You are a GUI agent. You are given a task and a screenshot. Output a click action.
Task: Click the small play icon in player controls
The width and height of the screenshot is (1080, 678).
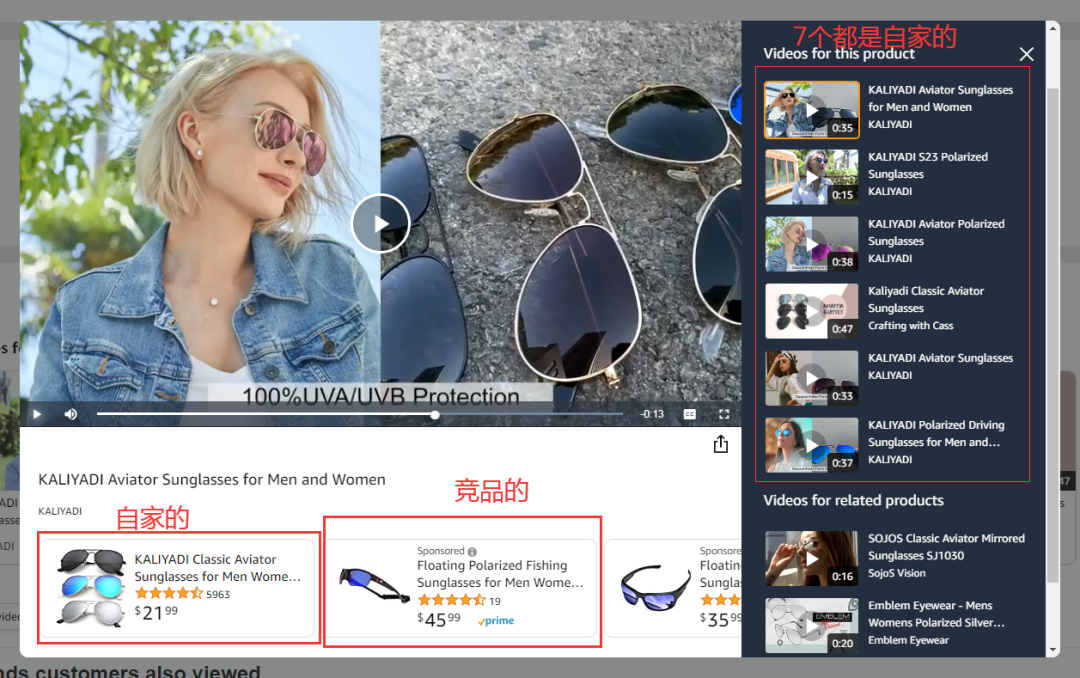(x=37, y=414)
